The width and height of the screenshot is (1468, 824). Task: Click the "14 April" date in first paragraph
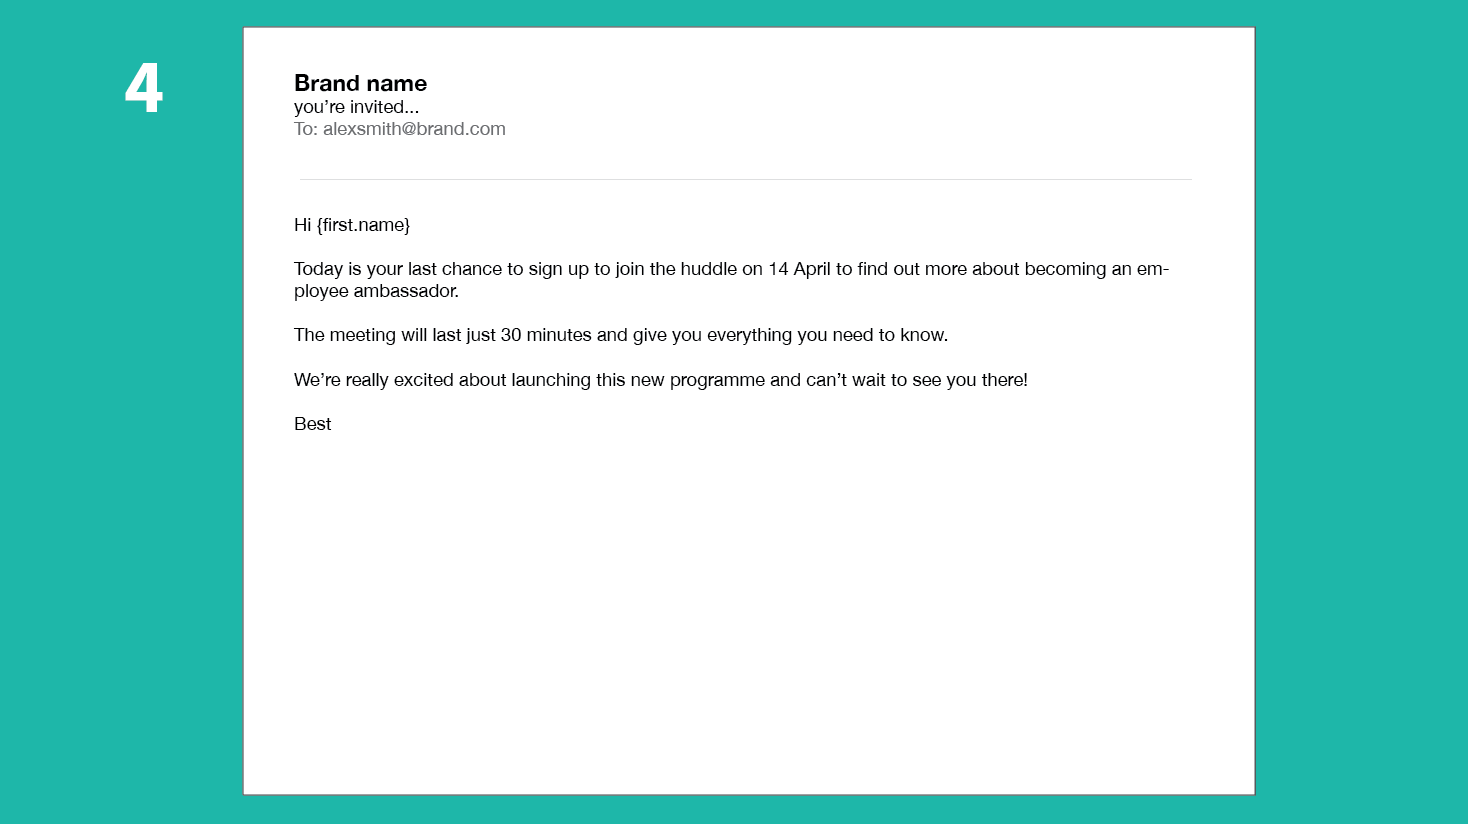[x=799, y=269]
